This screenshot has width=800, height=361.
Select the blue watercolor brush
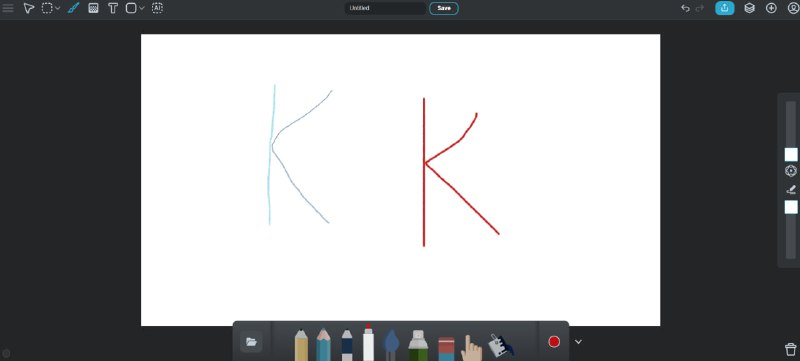click(391, 345)
